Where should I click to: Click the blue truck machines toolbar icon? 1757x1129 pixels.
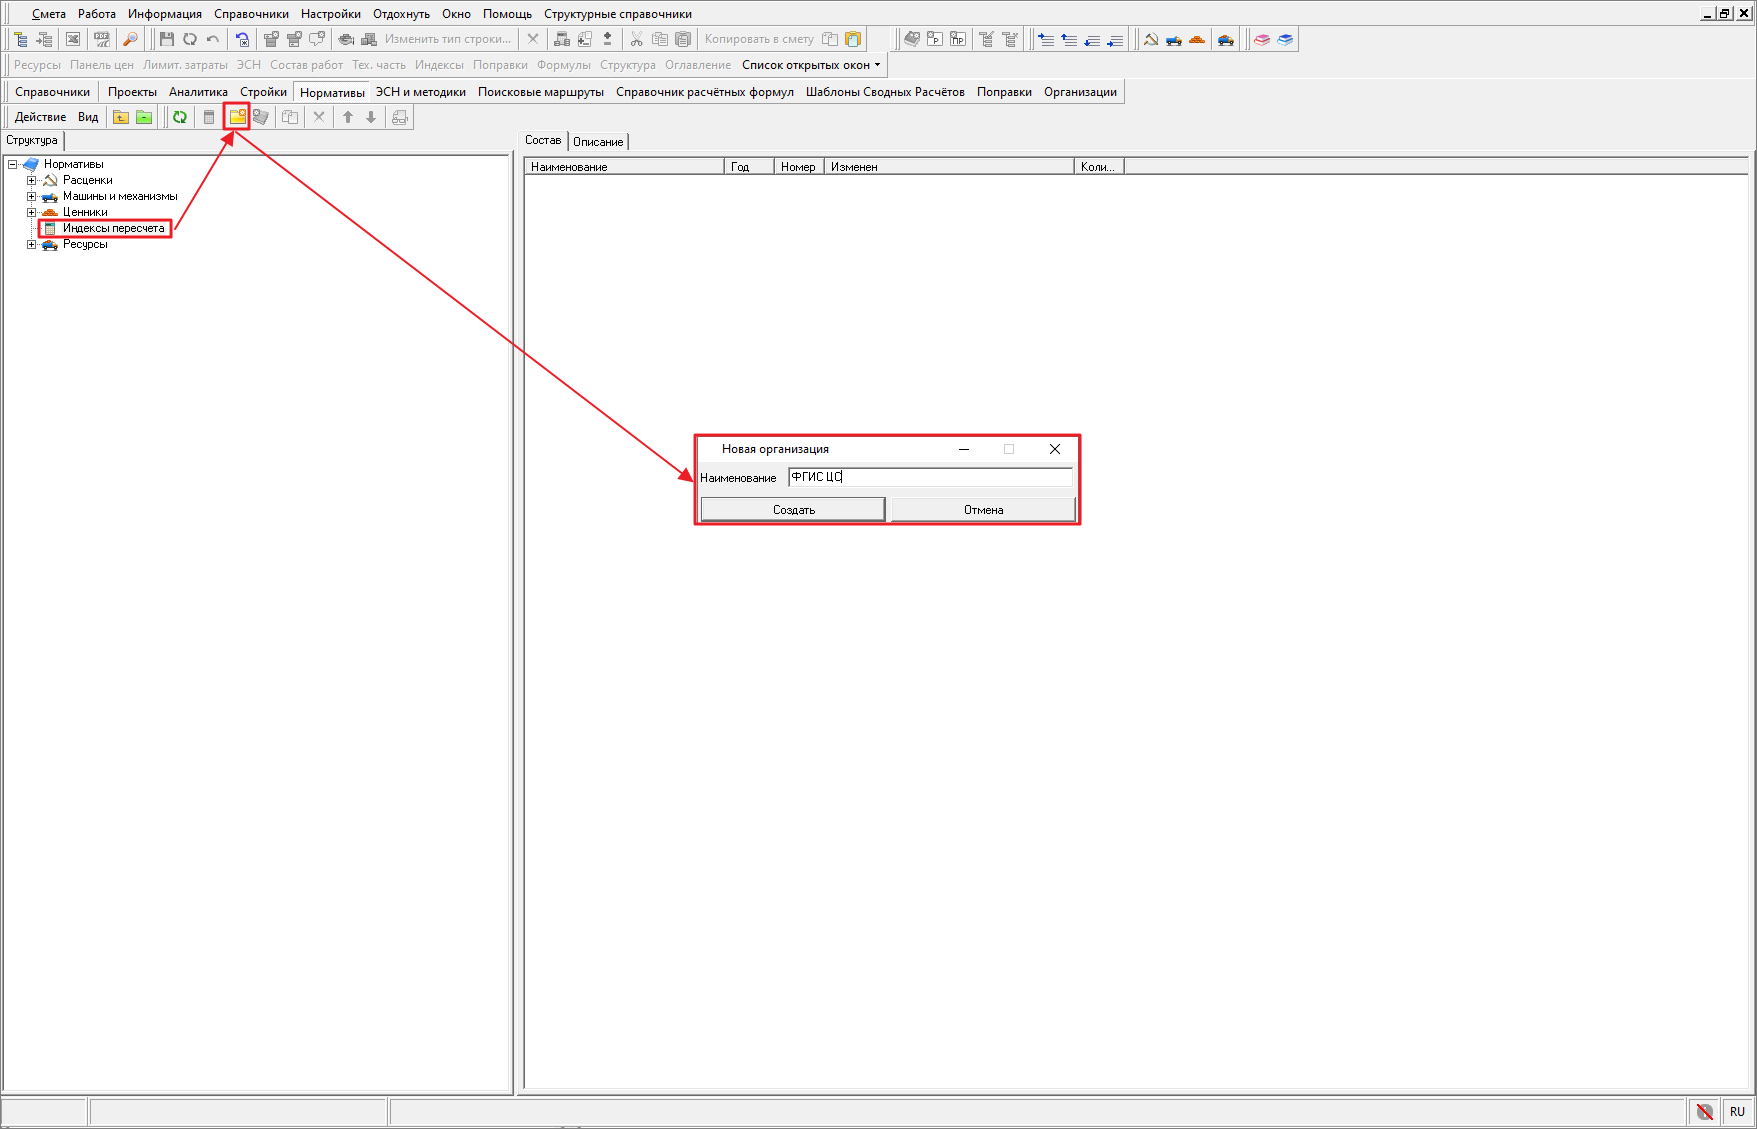tap(1174, 40)
